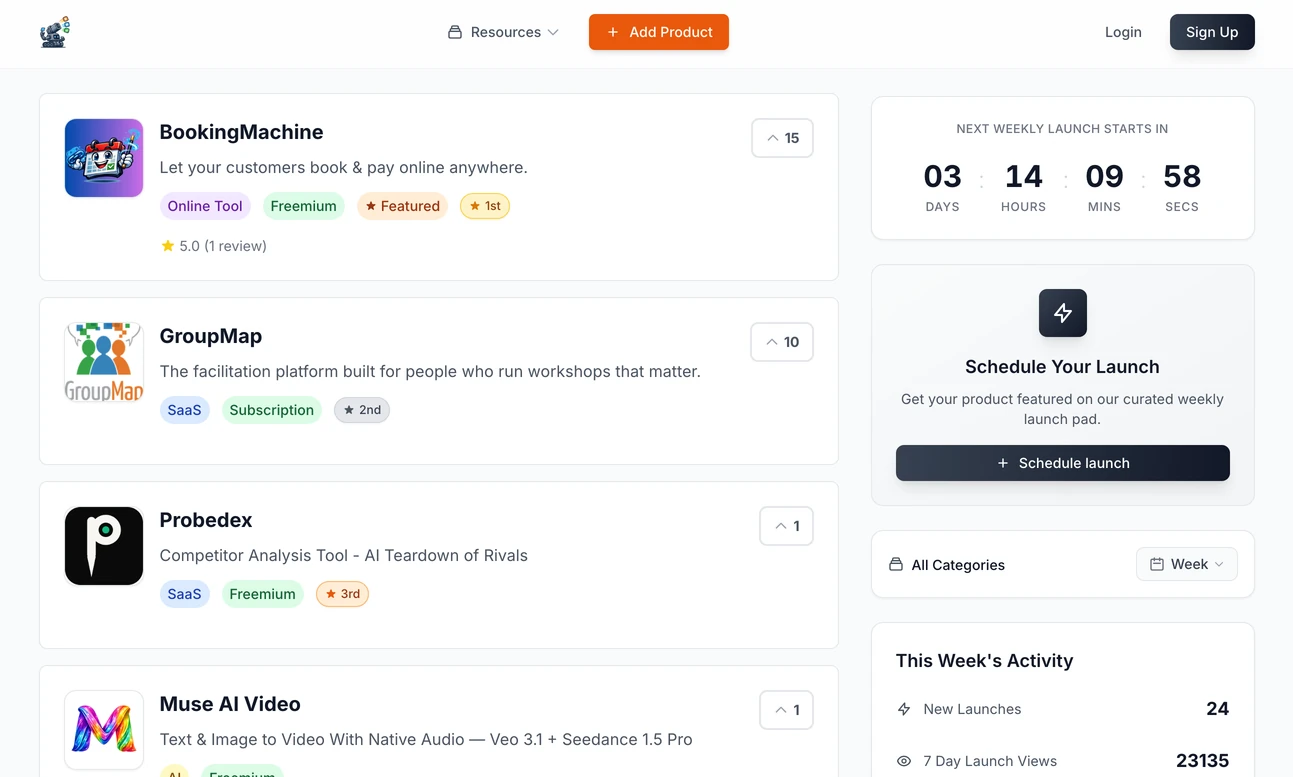Upvote Muse AI Video product
This screenshot has width=1293, height=777.
click(786, 710)
